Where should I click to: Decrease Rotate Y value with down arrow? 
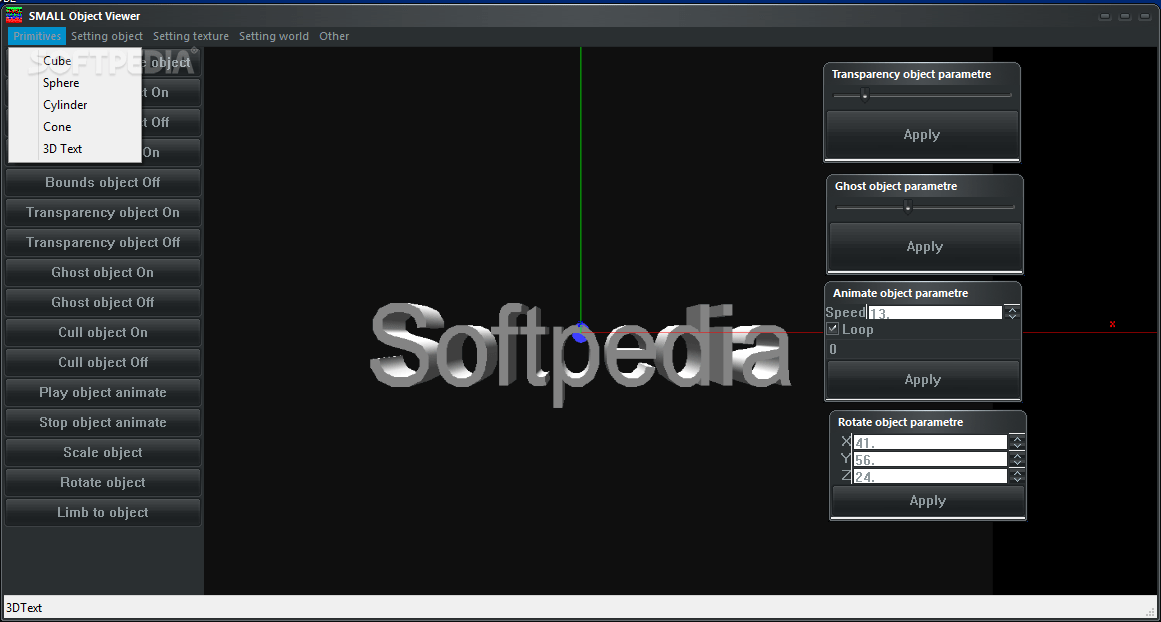pos(1017,463)
